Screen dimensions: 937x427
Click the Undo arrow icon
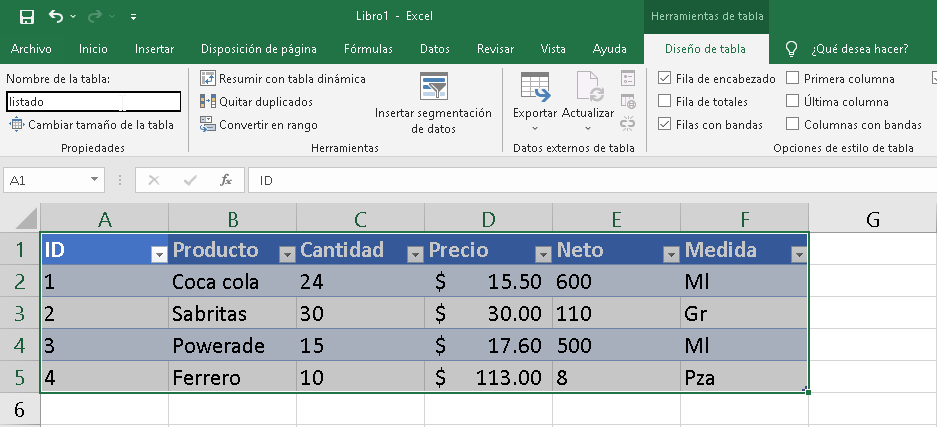[56, 16]
